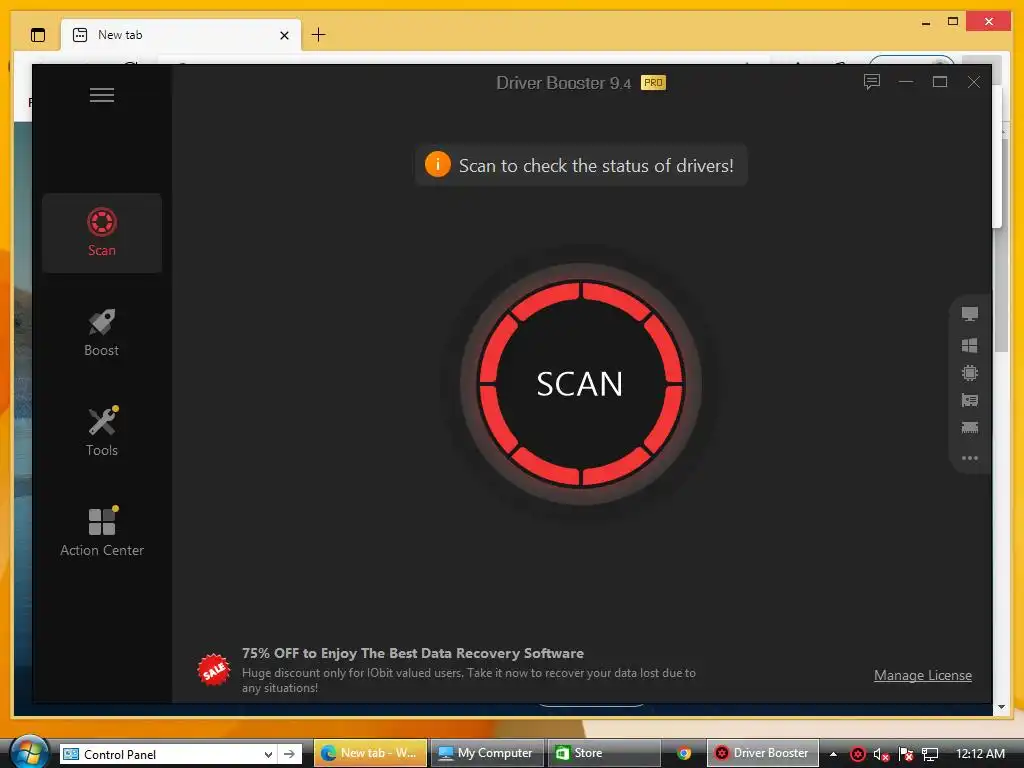Close the Driver Booster window

point(974,82)
